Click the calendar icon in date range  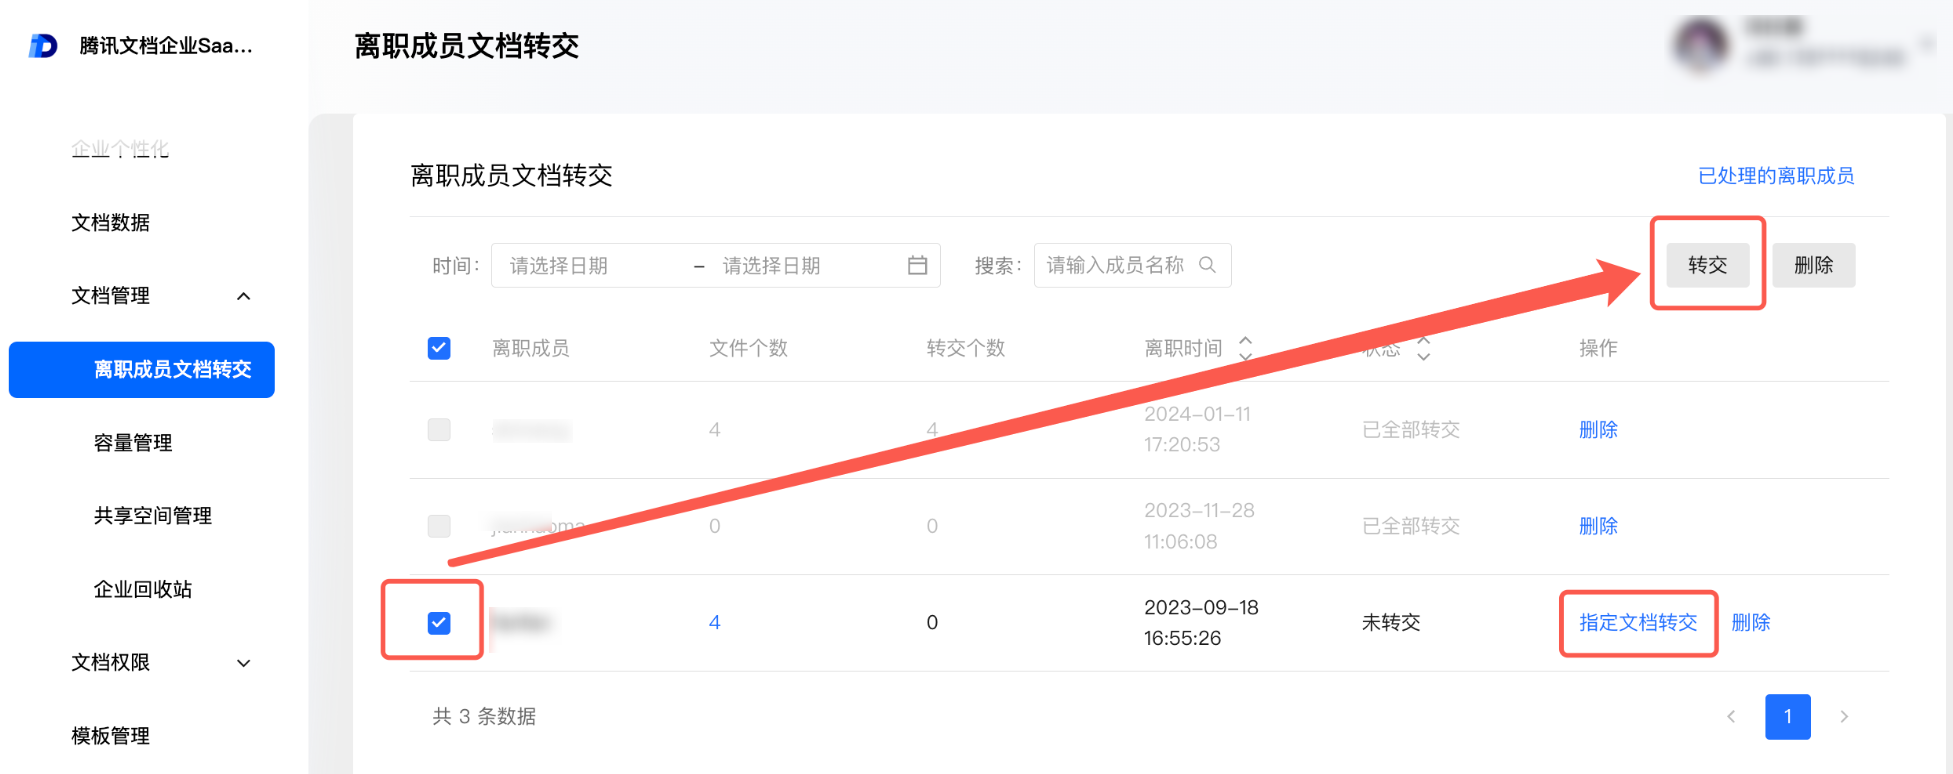pyautogui.click(x=917, y=265)
